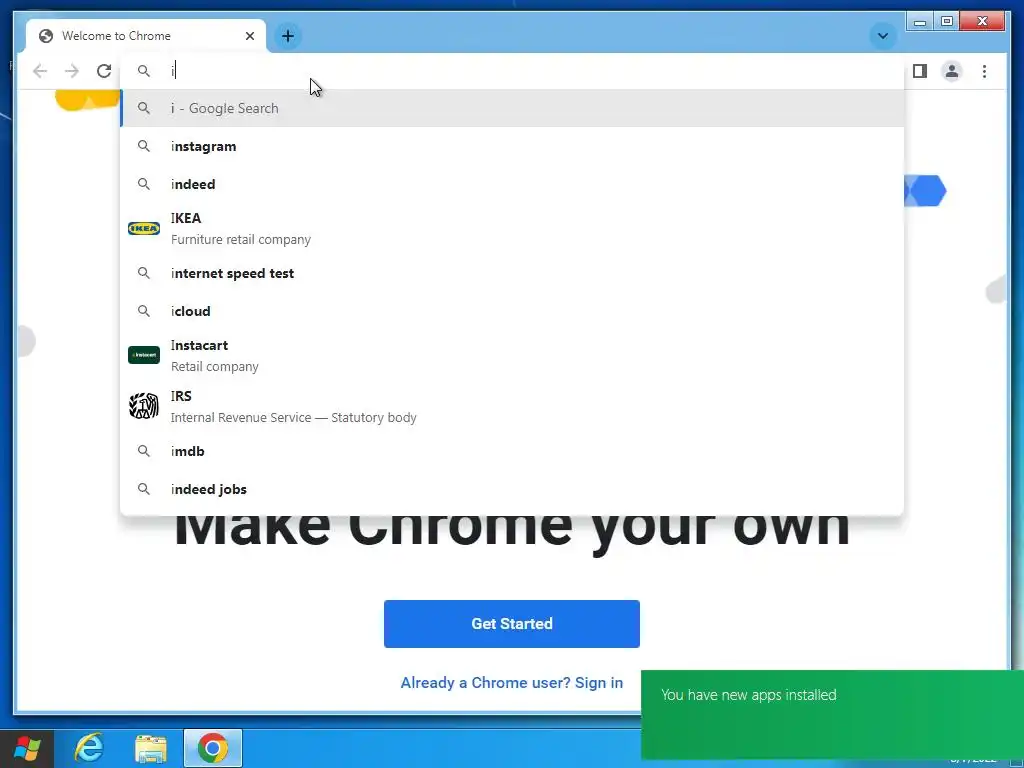Click the back navigation arrow
Image resolution: width=1024 pixels, height=768 pixels.
tap(40, 71)
